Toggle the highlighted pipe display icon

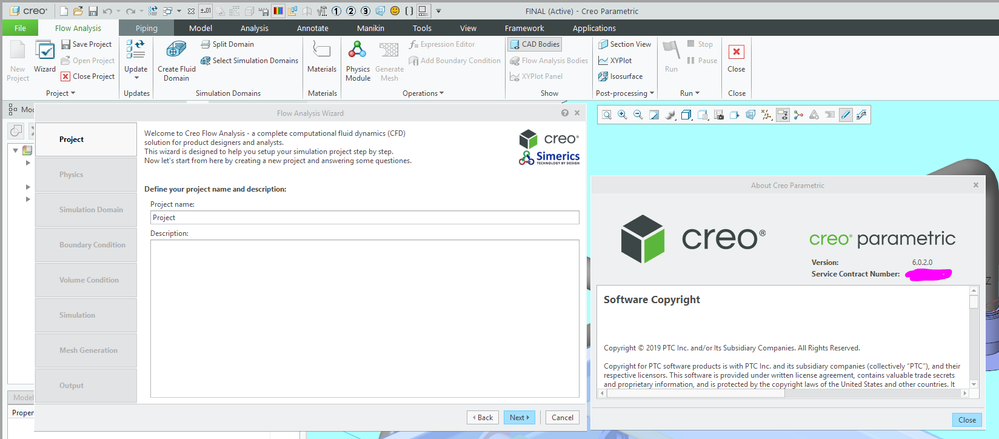tap(845, 115)
